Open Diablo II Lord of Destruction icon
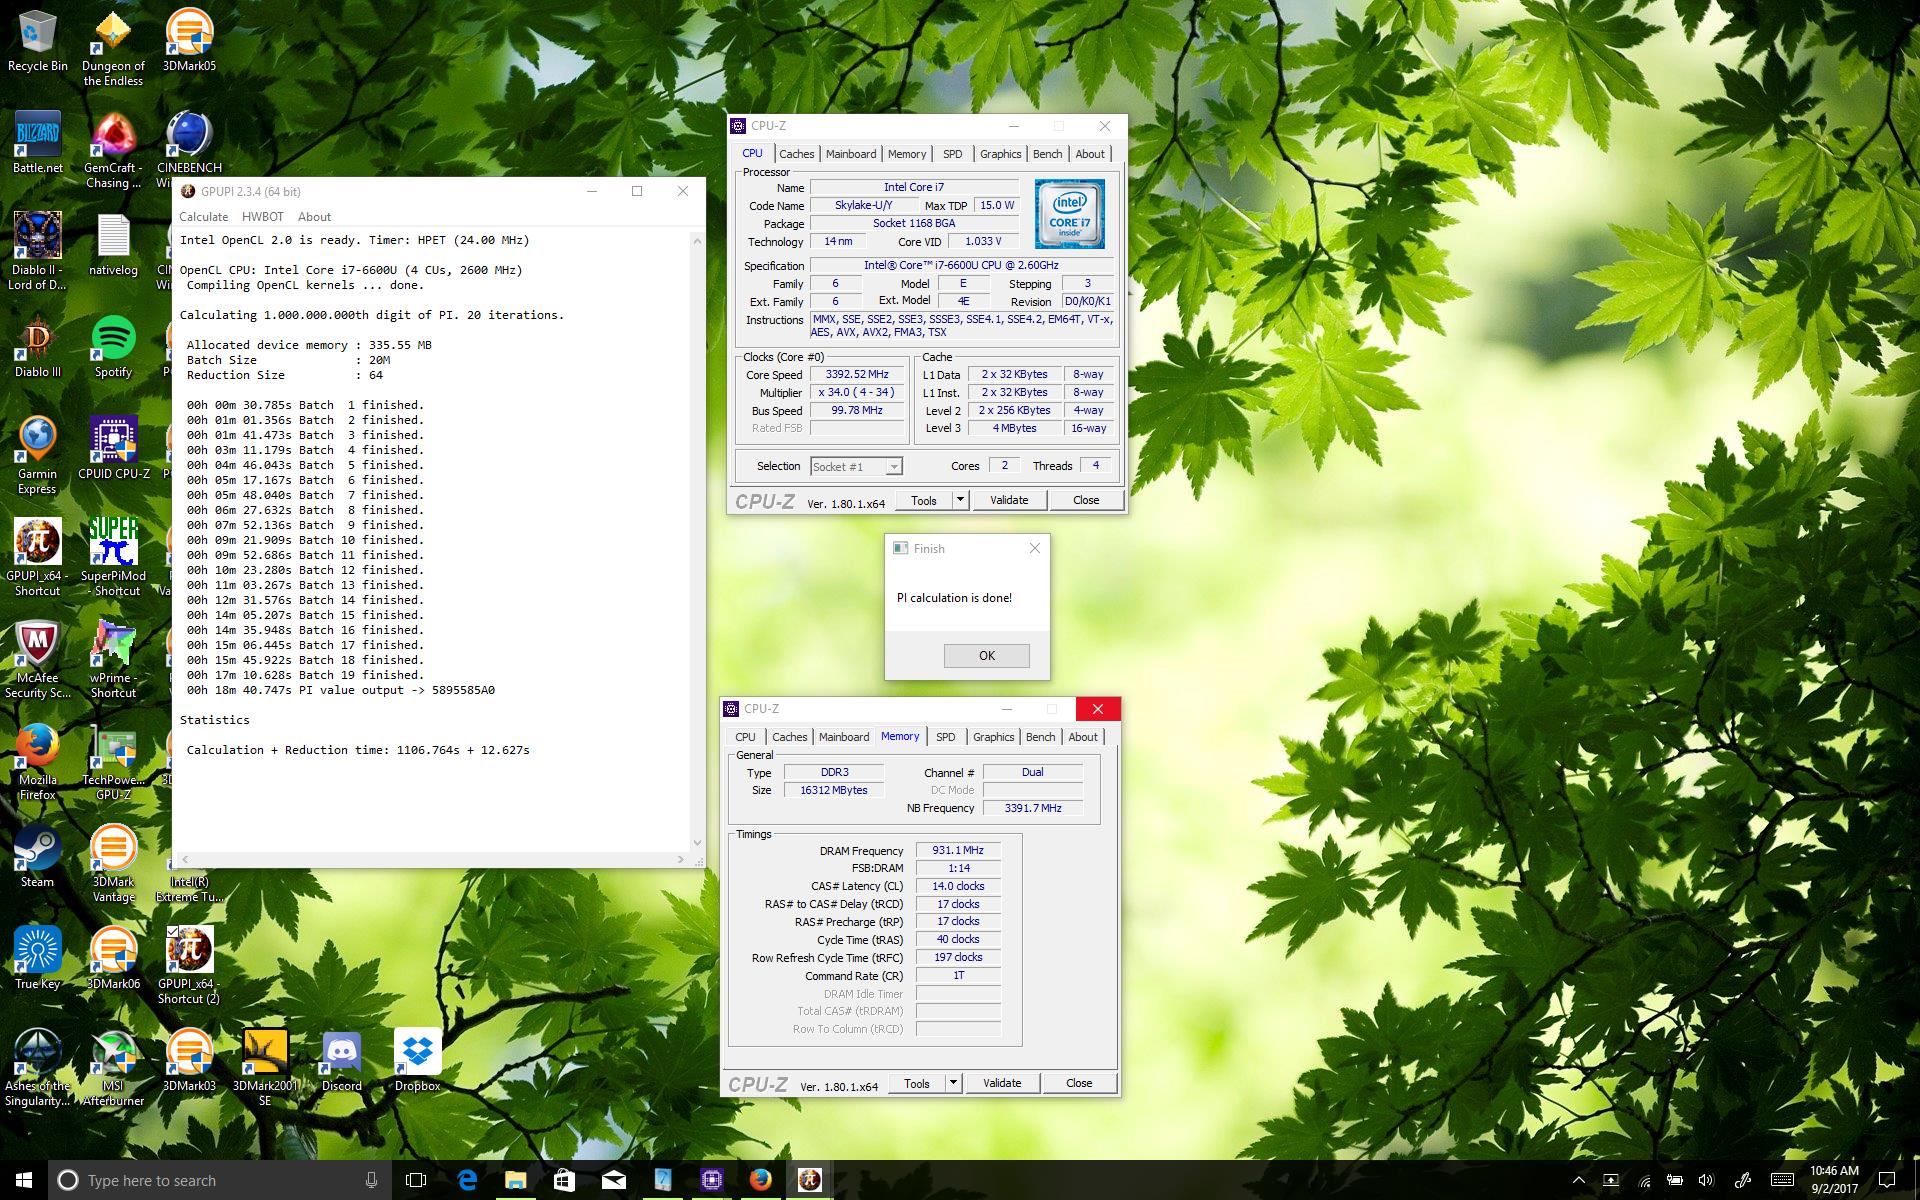The width and height of the screenshot is (1920, 1200). (38, 252)
